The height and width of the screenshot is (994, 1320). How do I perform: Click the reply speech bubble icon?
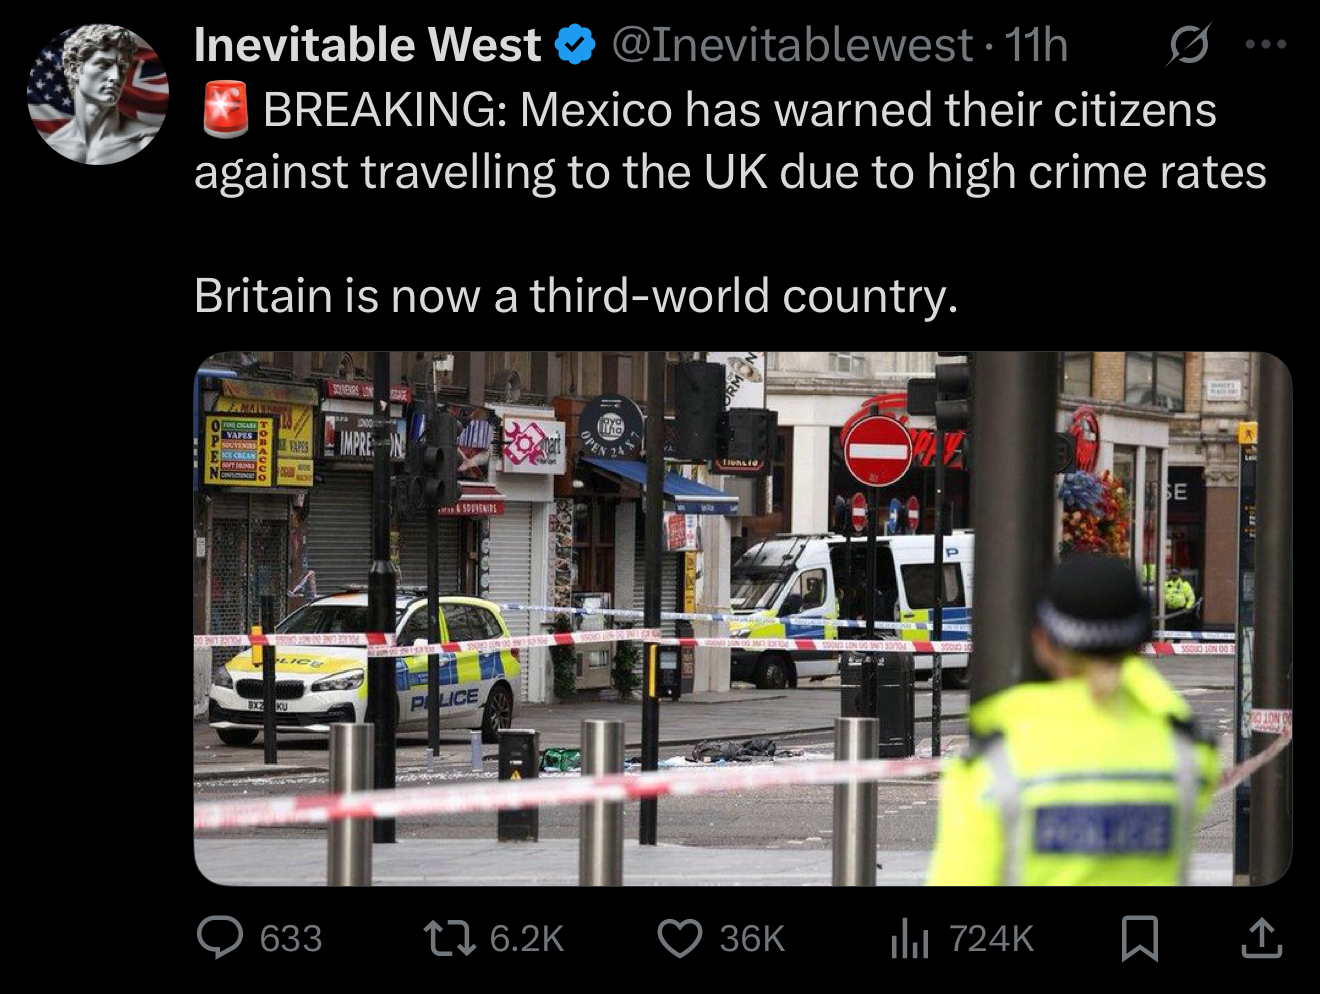219,938
